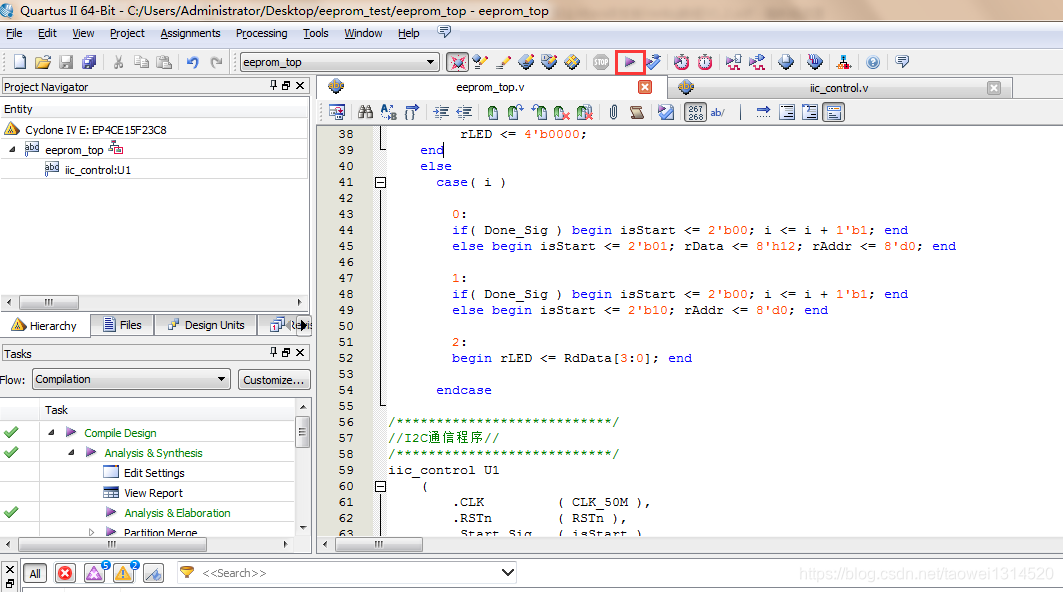Click the Save file icon

(x=66, y=62)
